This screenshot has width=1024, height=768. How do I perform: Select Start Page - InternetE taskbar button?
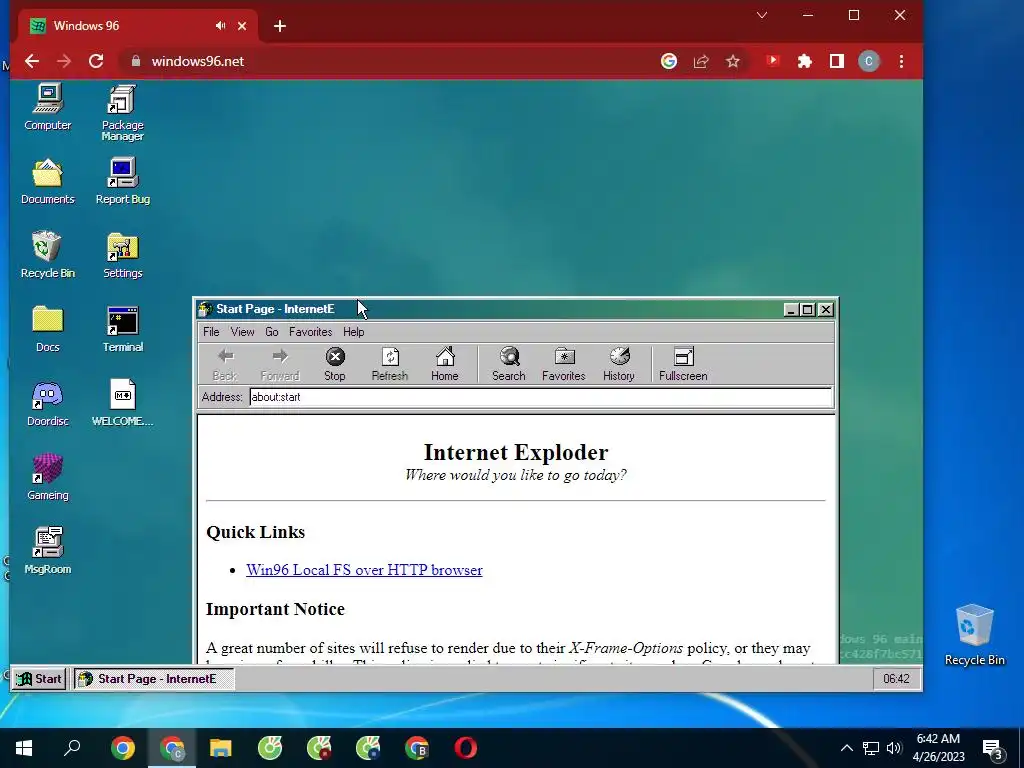click(153, 679)
